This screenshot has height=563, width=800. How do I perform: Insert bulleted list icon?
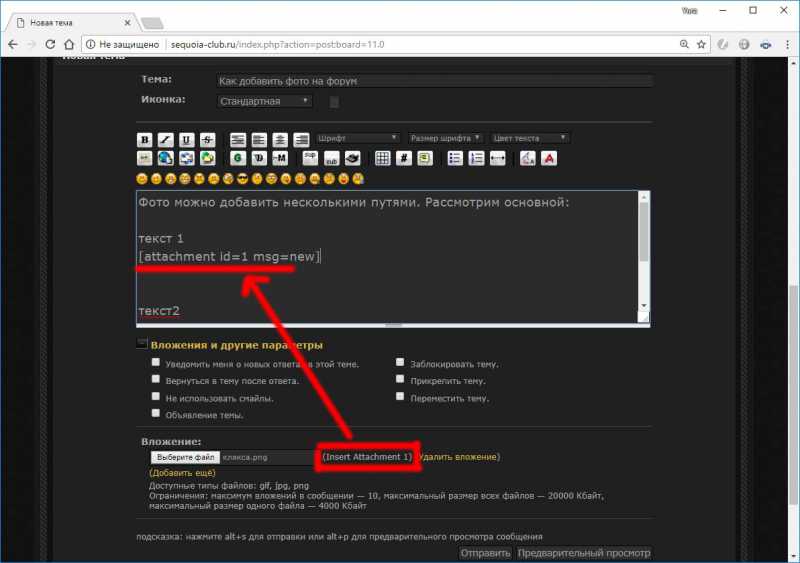click(455, 158)
